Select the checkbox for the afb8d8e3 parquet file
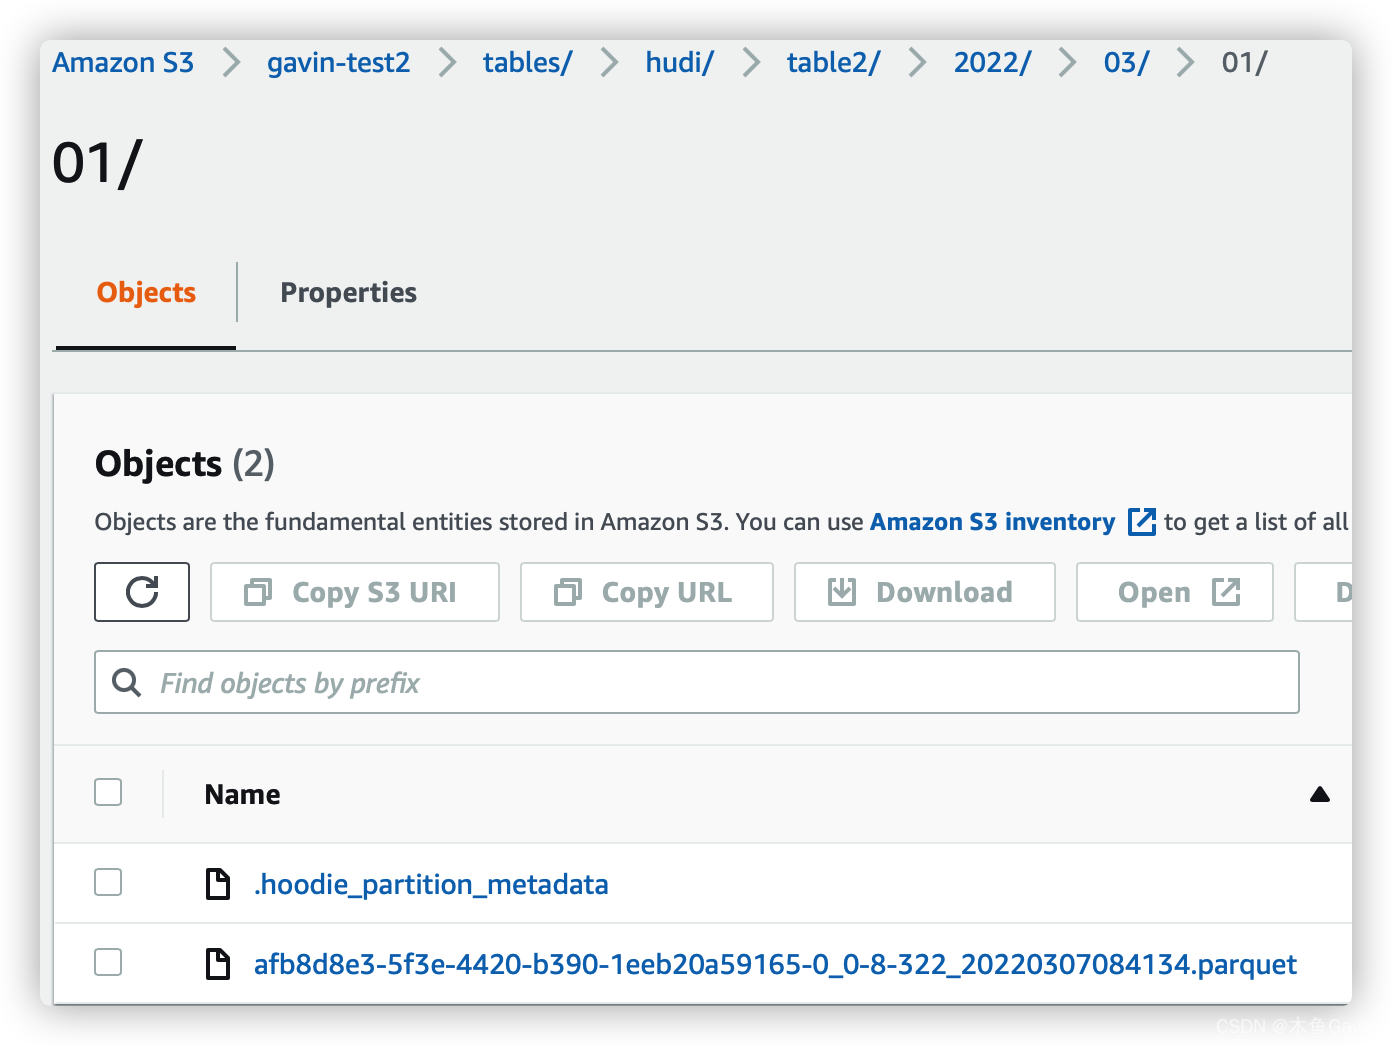Viewport: 1392px width, 1046px height. click(108, 962)
